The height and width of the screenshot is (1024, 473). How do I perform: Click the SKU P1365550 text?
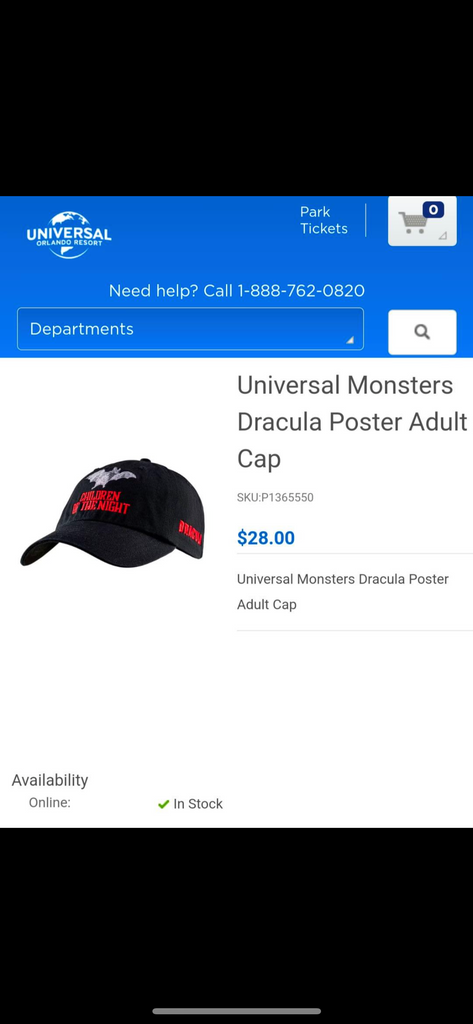point(275,498)
